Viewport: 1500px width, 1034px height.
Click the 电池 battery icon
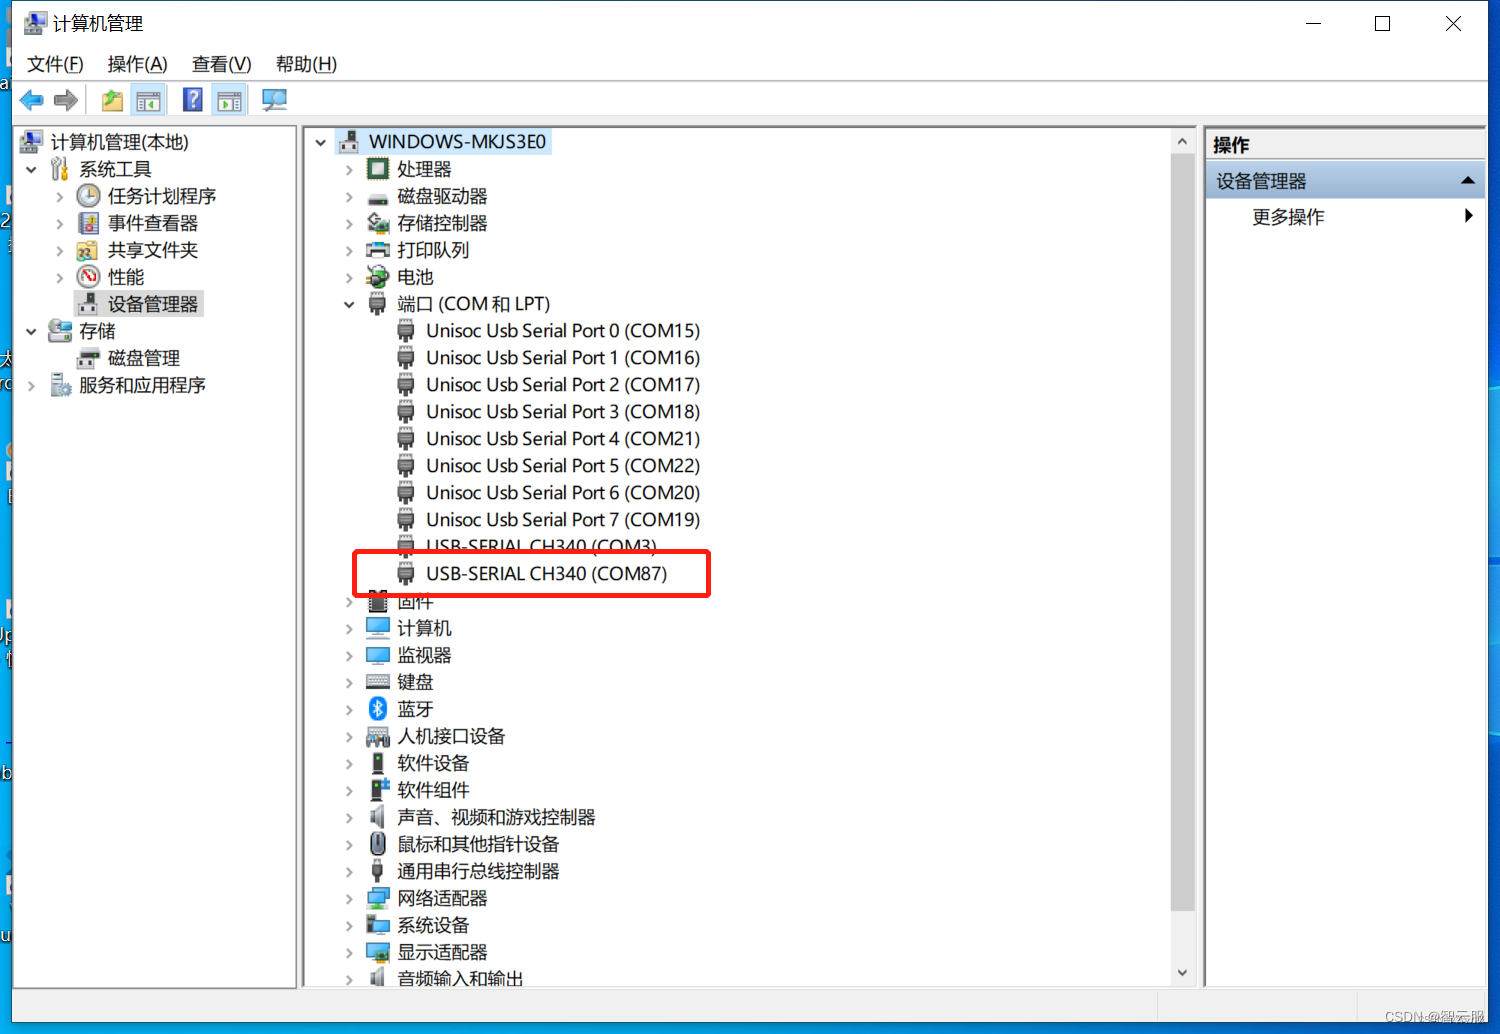point(377,277)
